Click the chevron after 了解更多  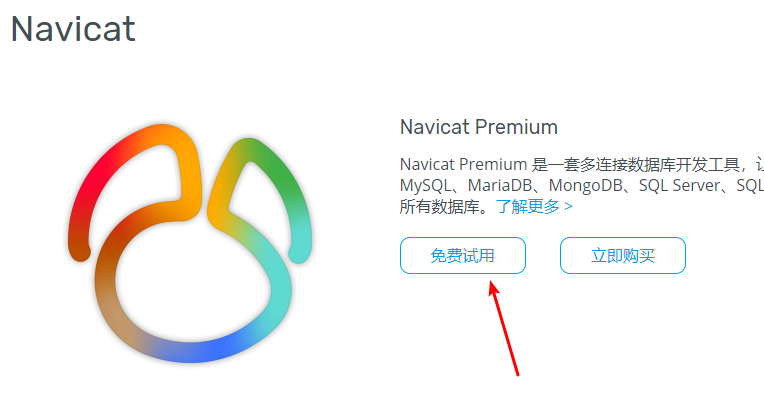click(x=568, y=207)
